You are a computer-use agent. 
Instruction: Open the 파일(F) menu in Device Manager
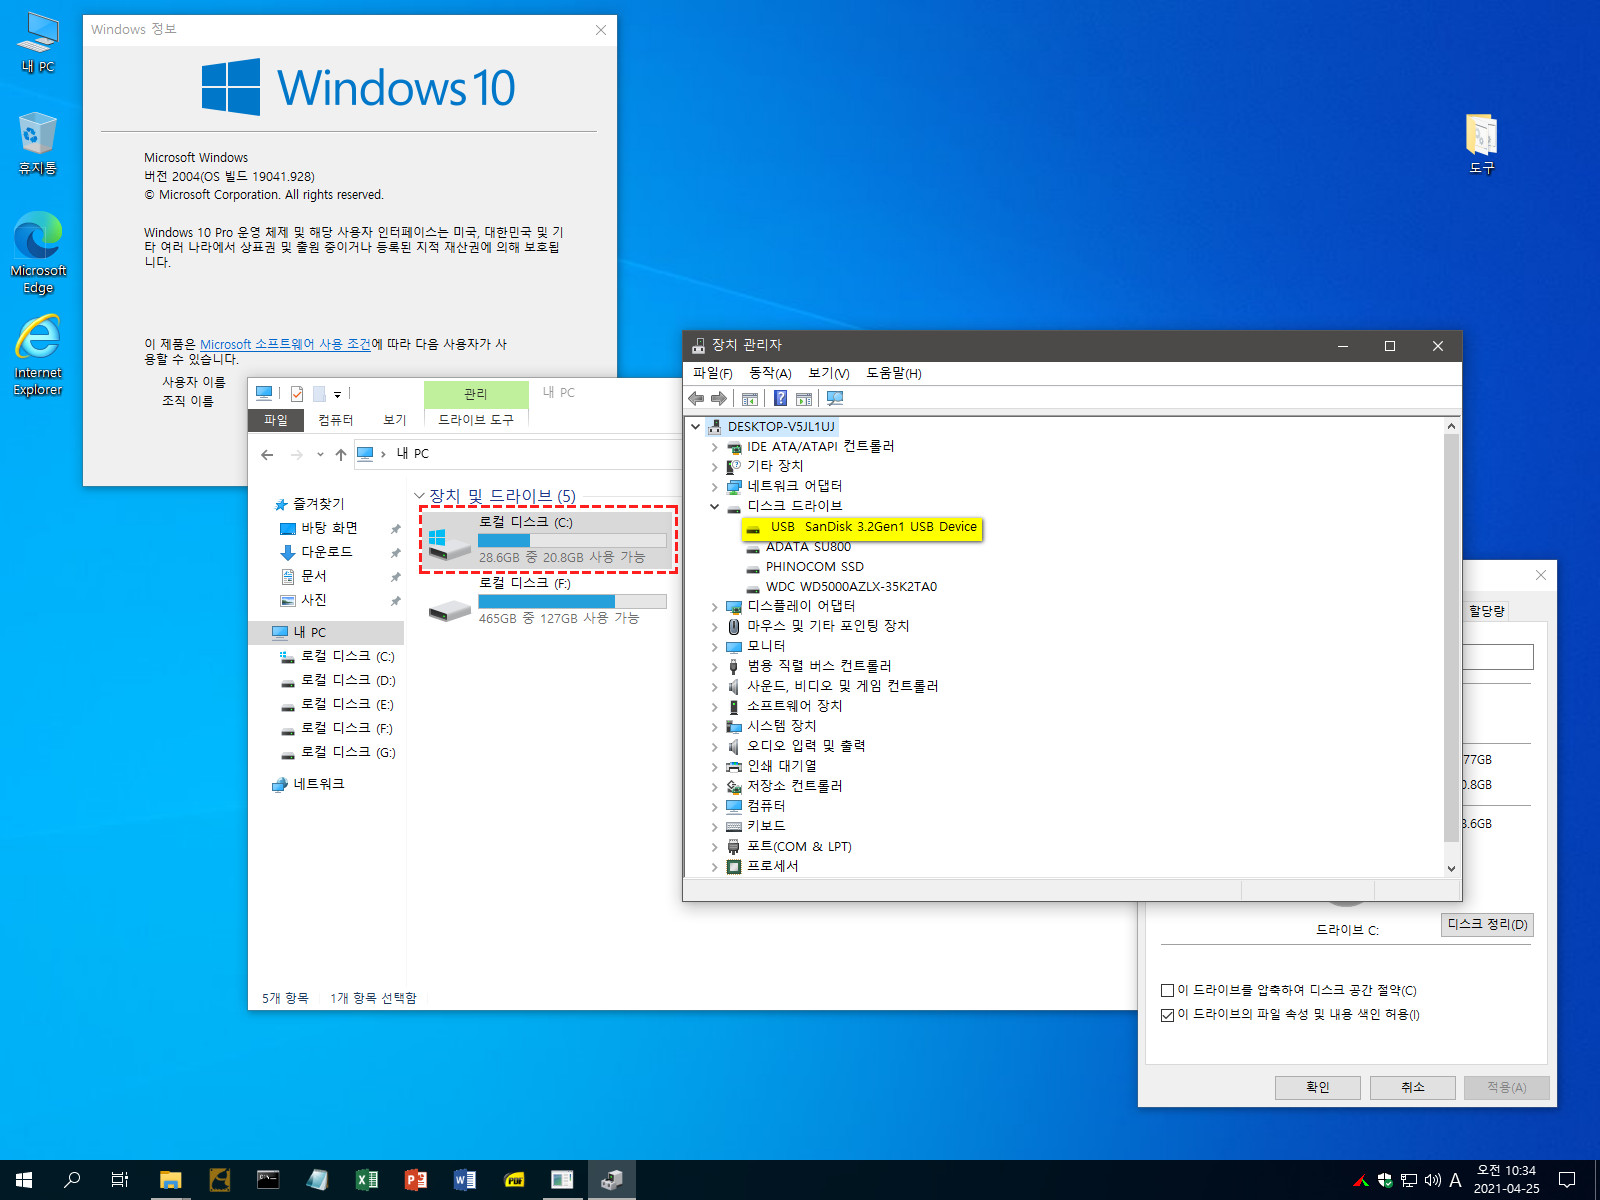pos(713,373)
